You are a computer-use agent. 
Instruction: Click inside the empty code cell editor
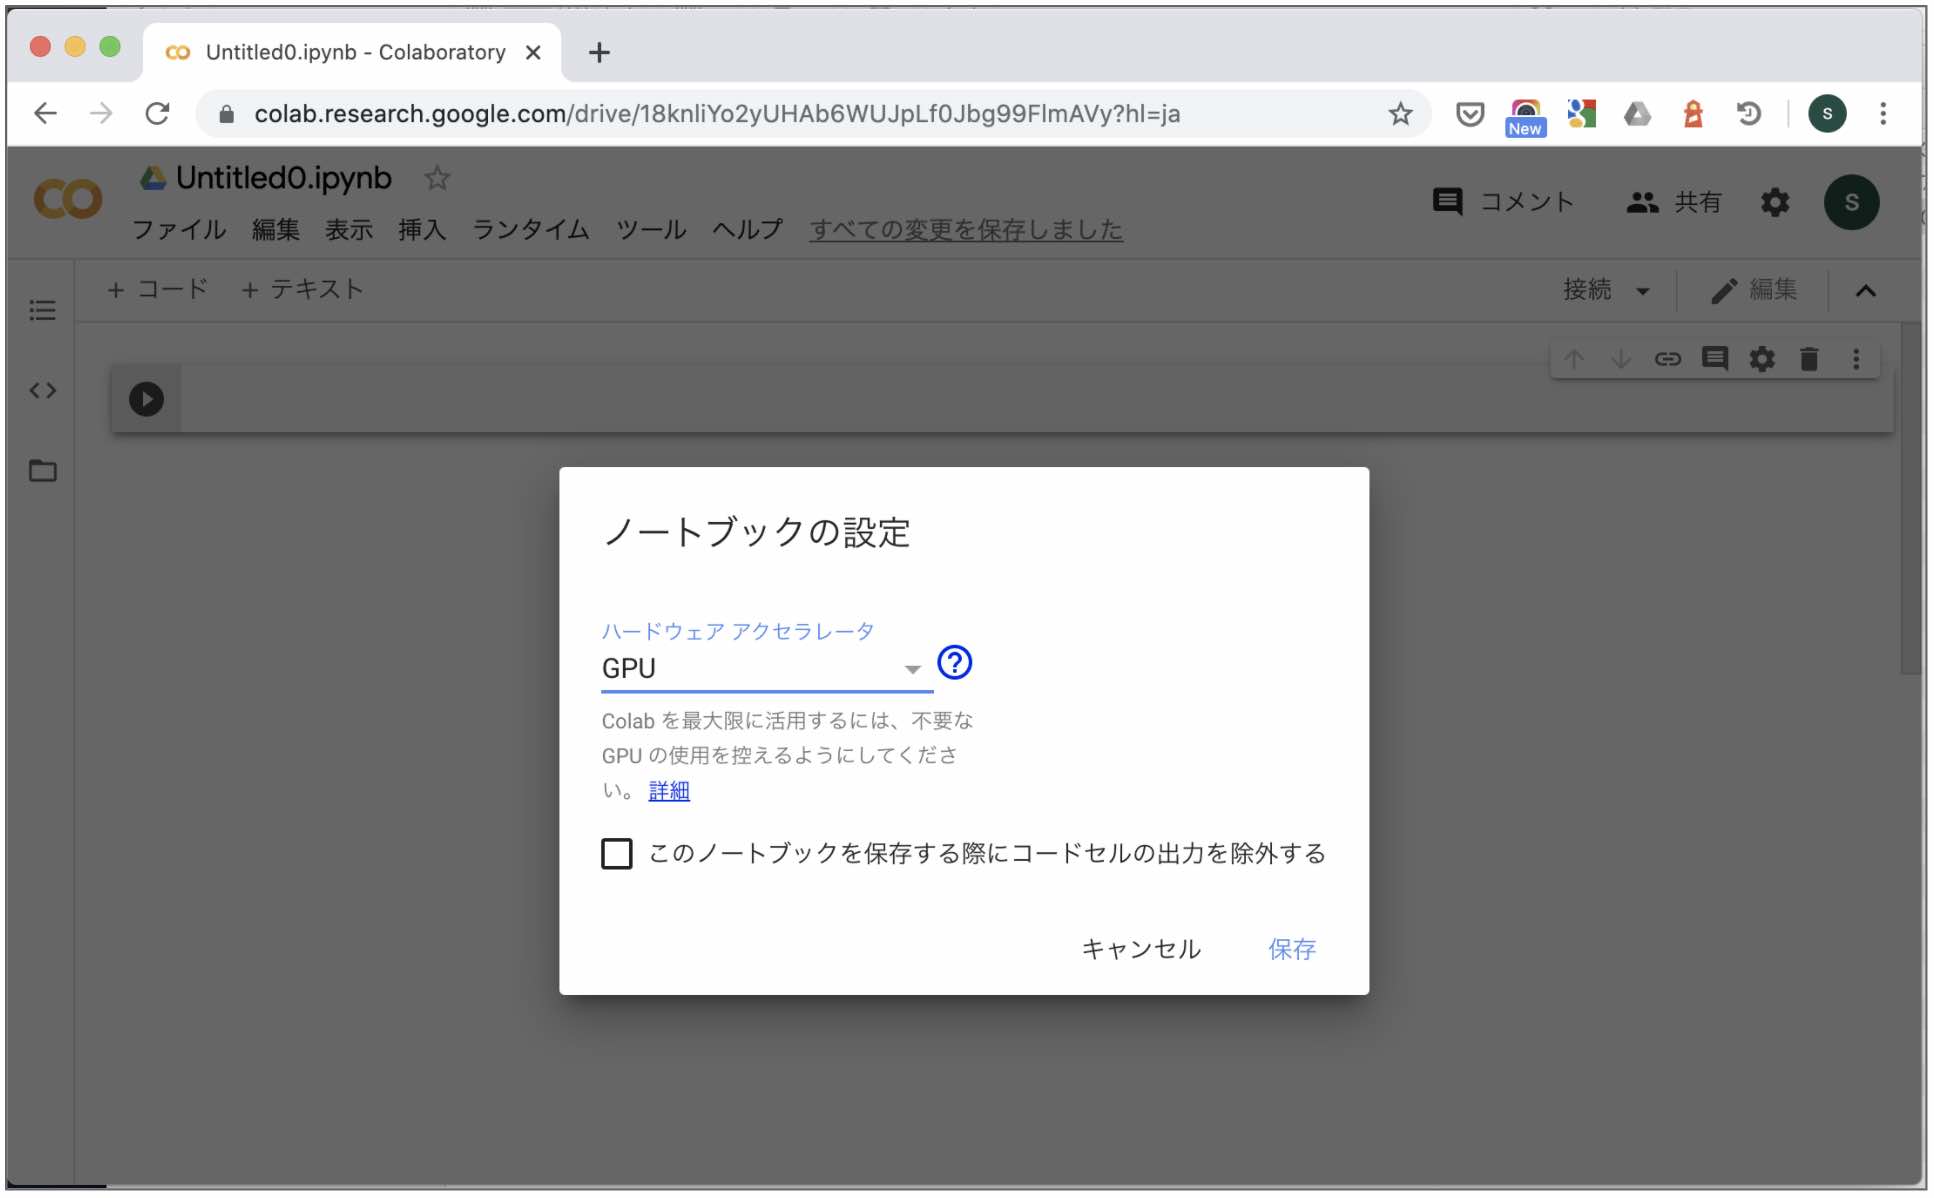[x=1035, y=399]
